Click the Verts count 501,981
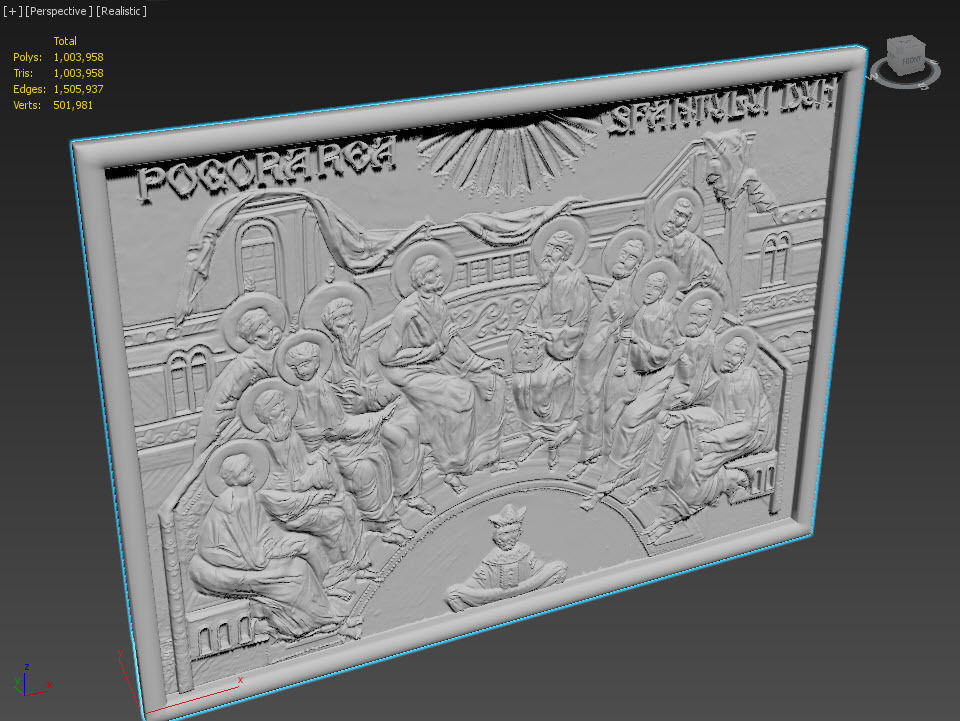The image size is (960, 721). point(73,105)
